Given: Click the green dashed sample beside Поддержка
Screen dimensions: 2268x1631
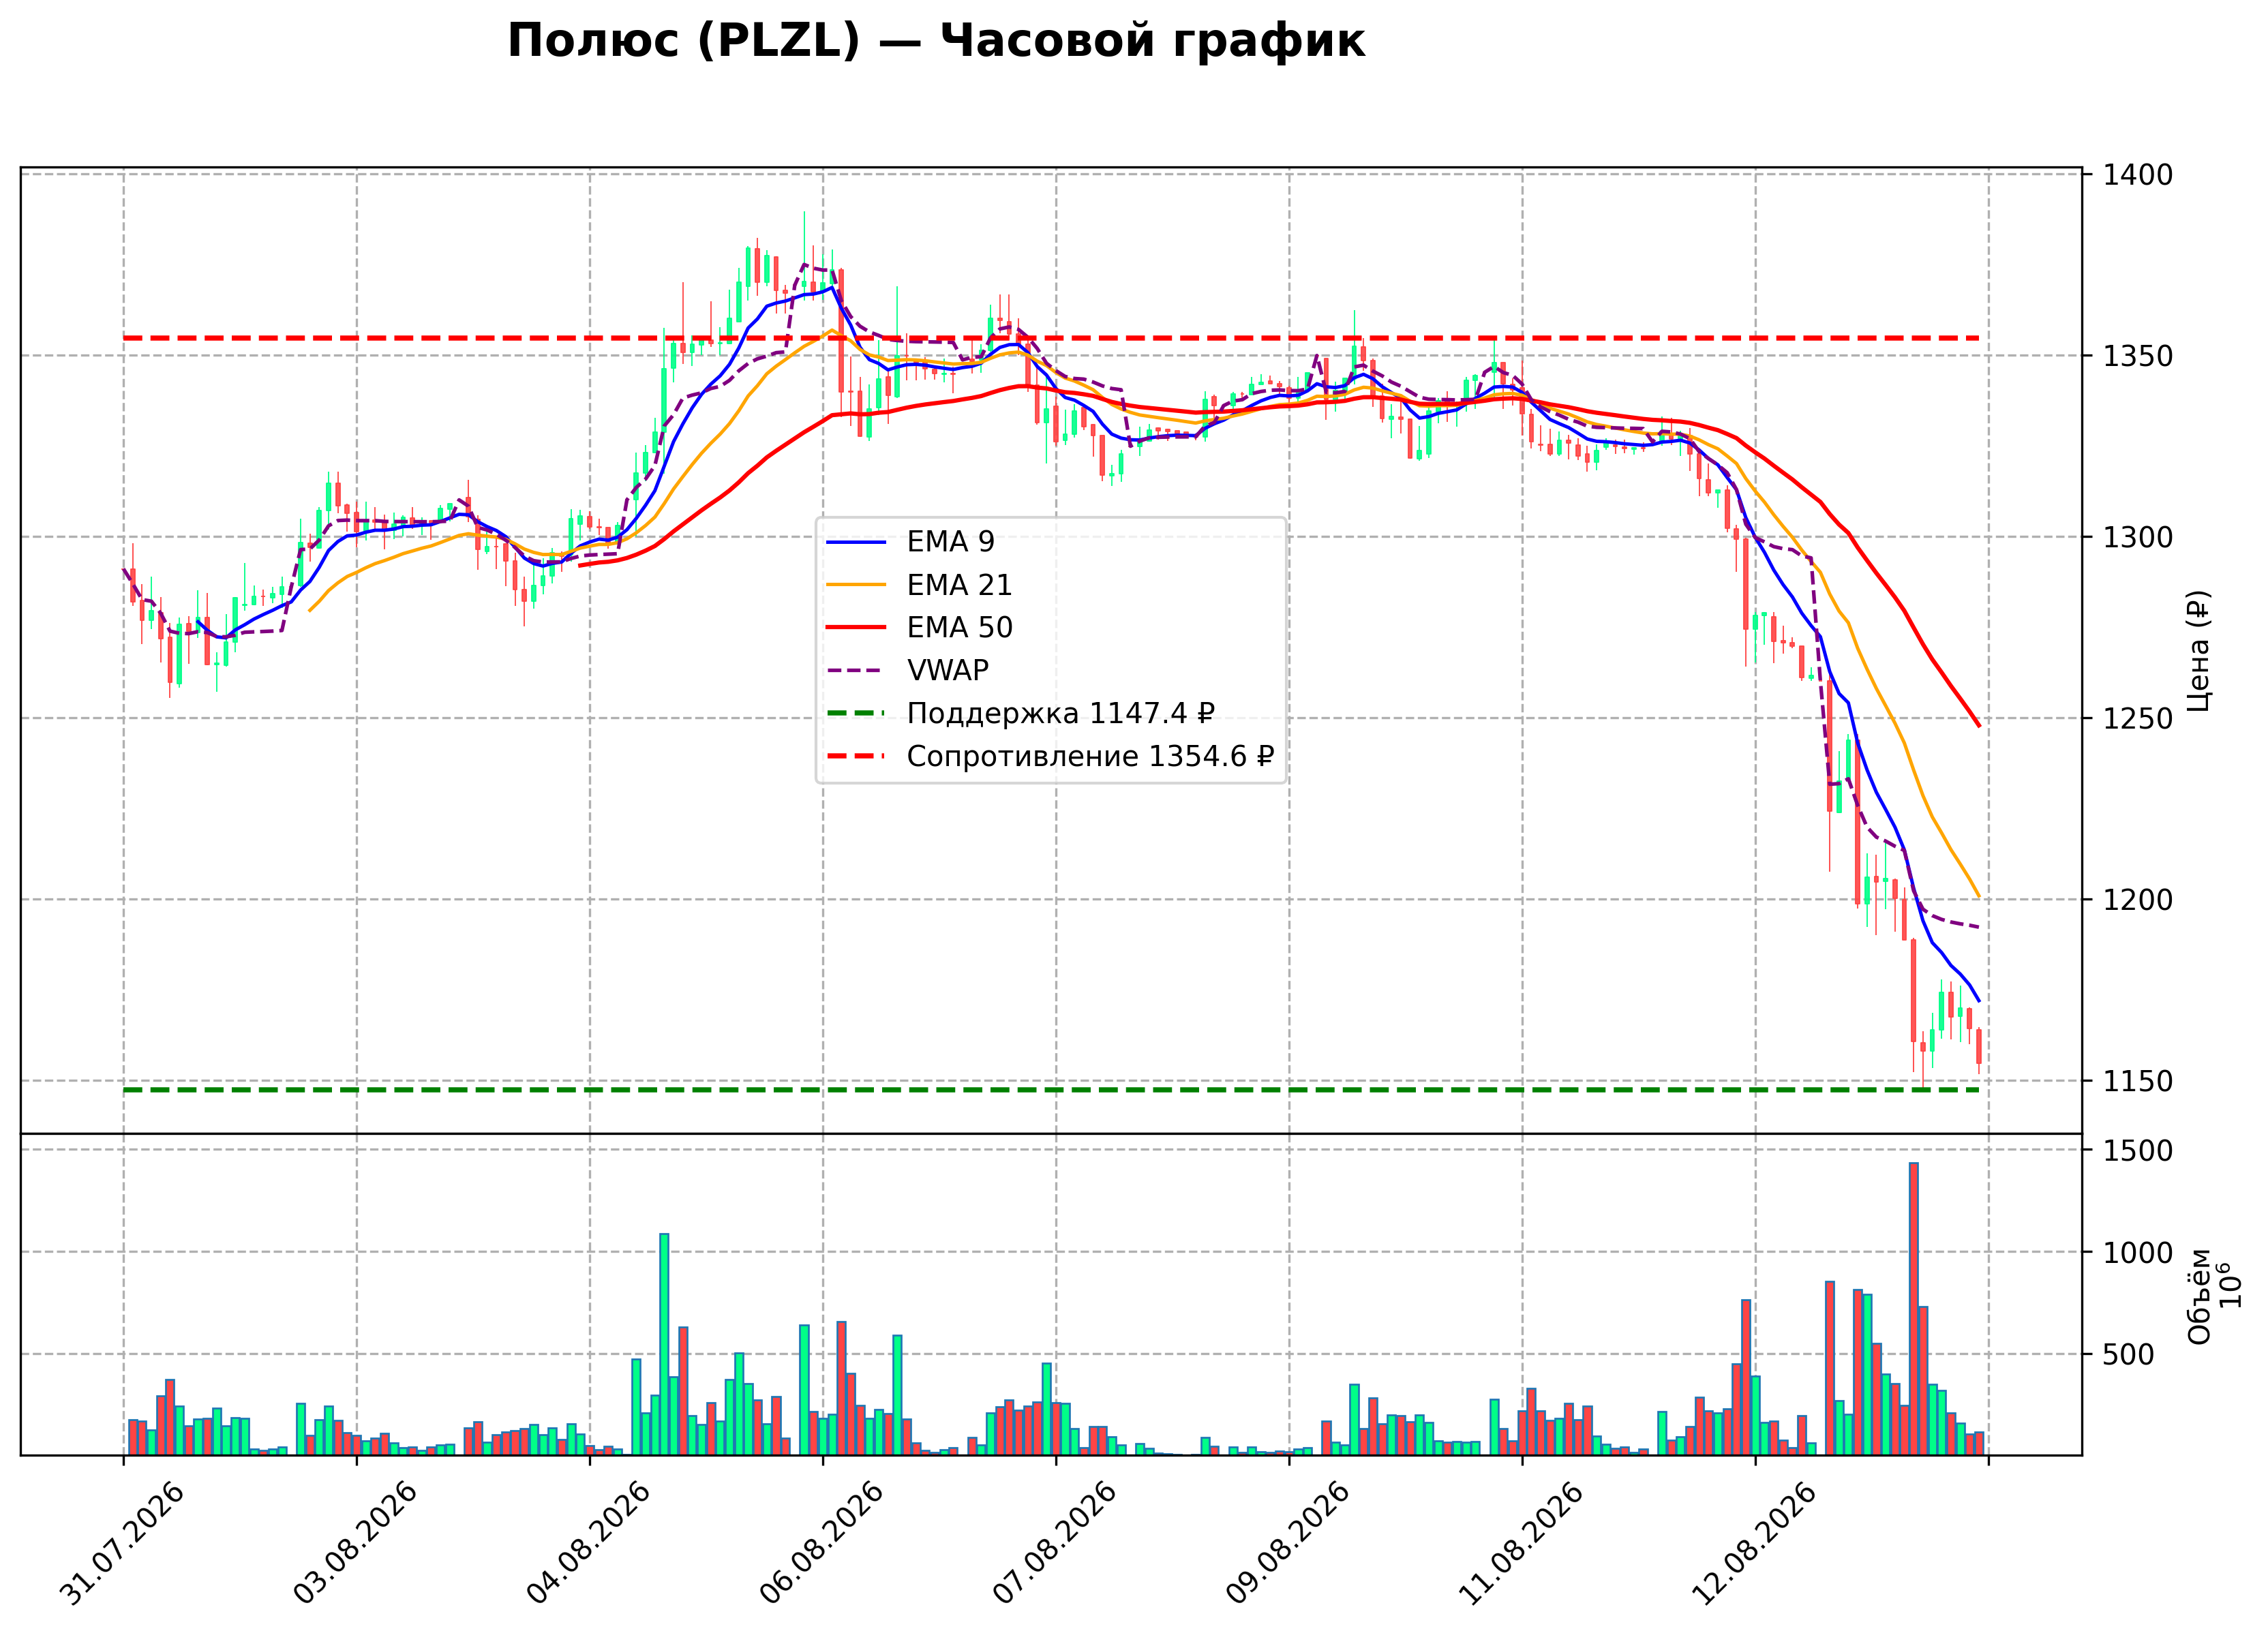Looking at the screenshot, I should (x=856, y=714).
